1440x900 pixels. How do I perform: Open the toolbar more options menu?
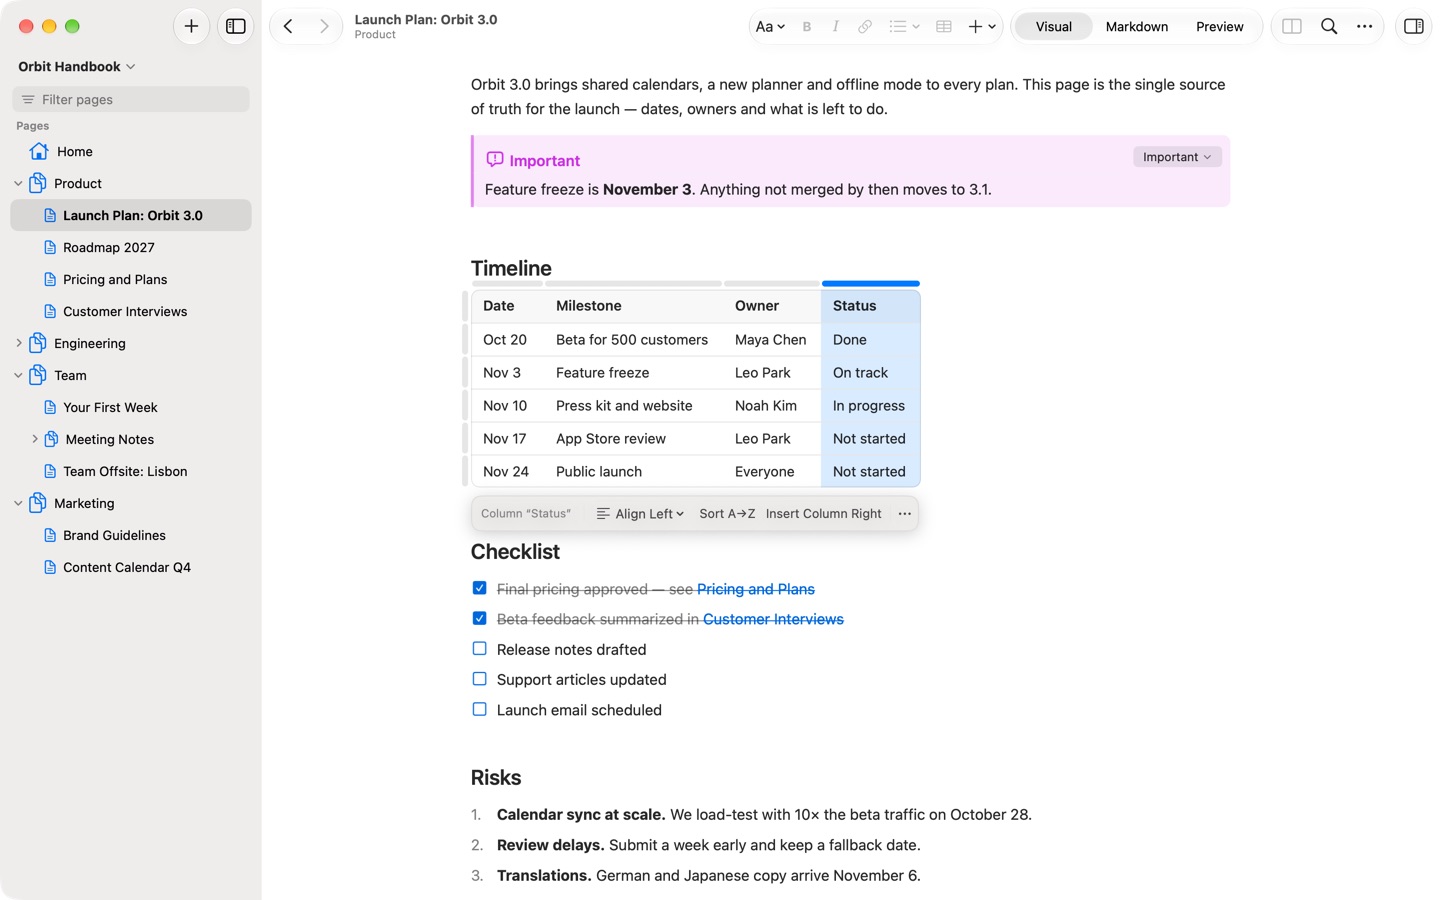click(1365, 27)
